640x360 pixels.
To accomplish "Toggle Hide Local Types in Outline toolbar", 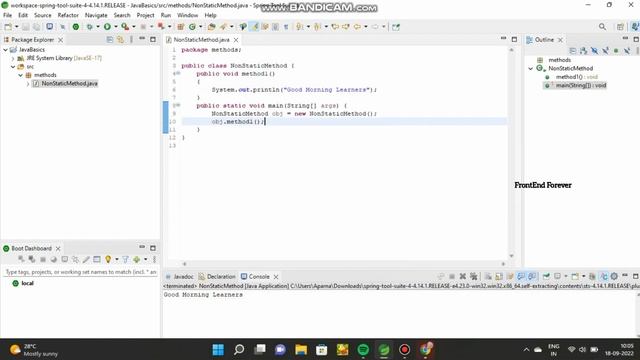I will [x=627, y=51].
